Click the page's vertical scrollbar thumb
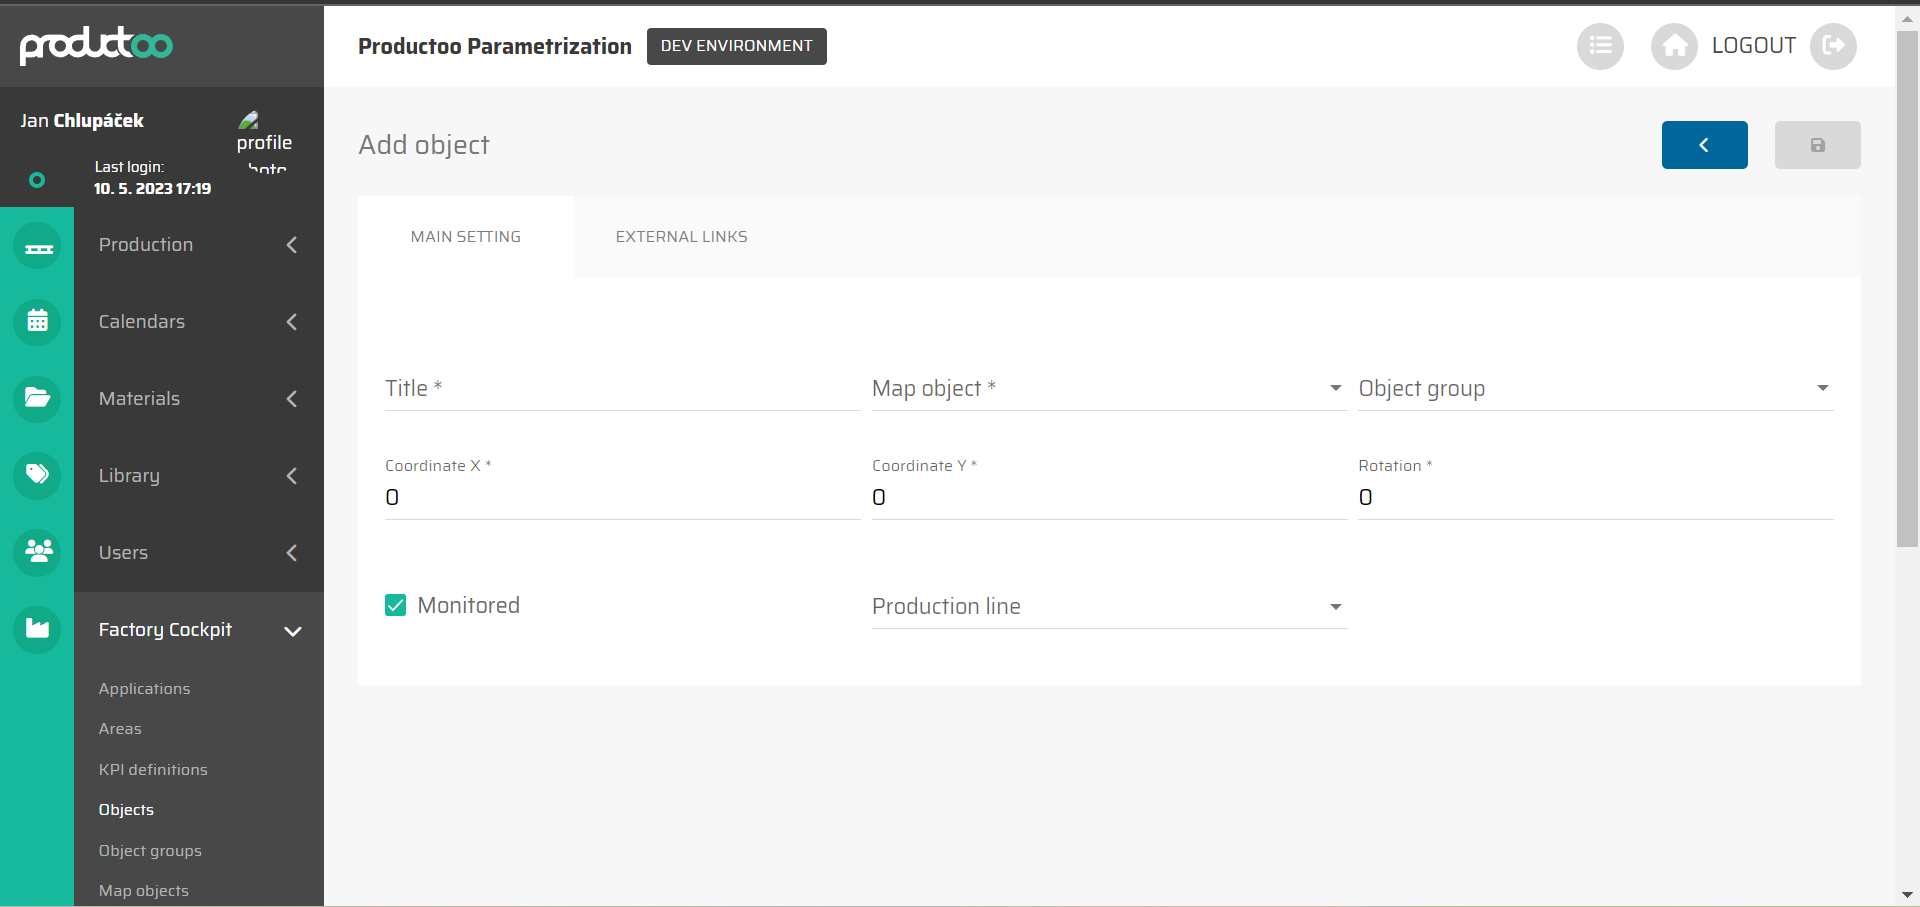This screenshot has height=907, width=1920. click(1907, 288)
